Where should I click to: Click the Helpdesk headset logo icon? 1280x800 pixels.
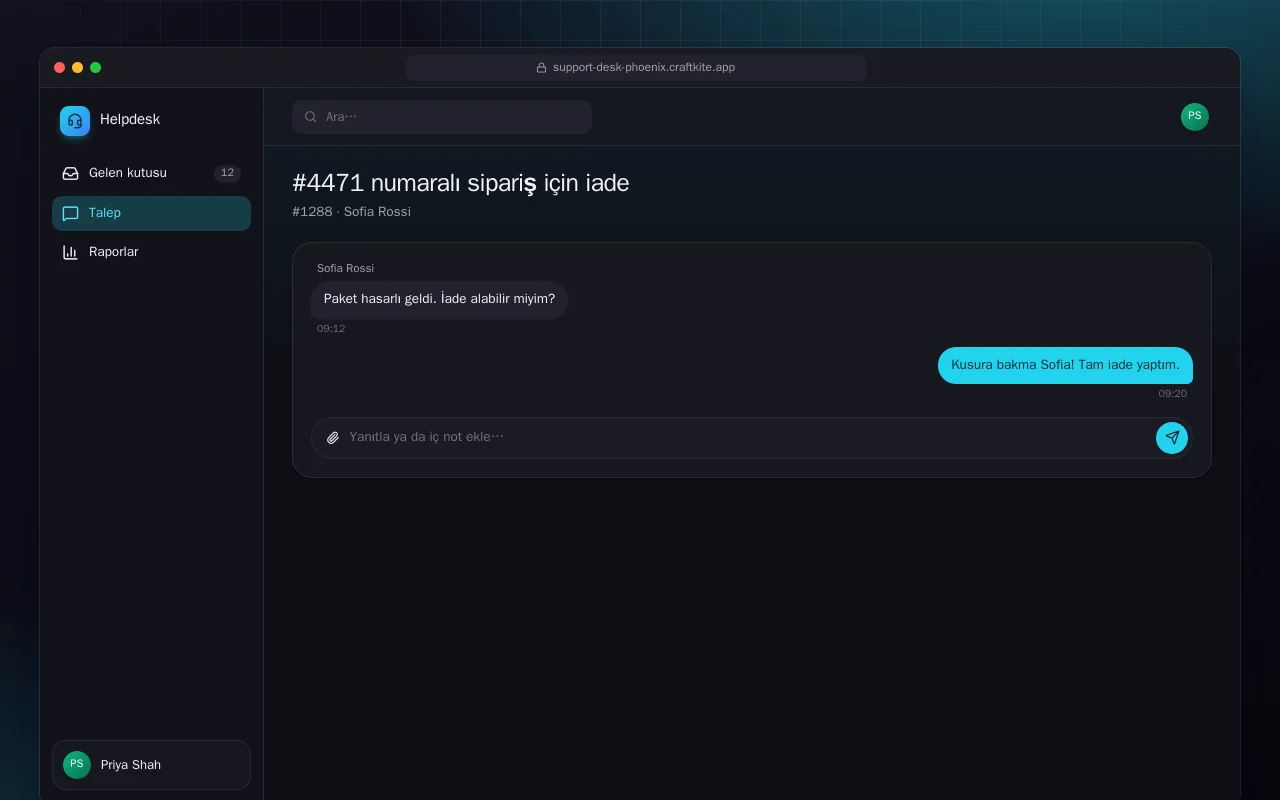pos(75,121)
